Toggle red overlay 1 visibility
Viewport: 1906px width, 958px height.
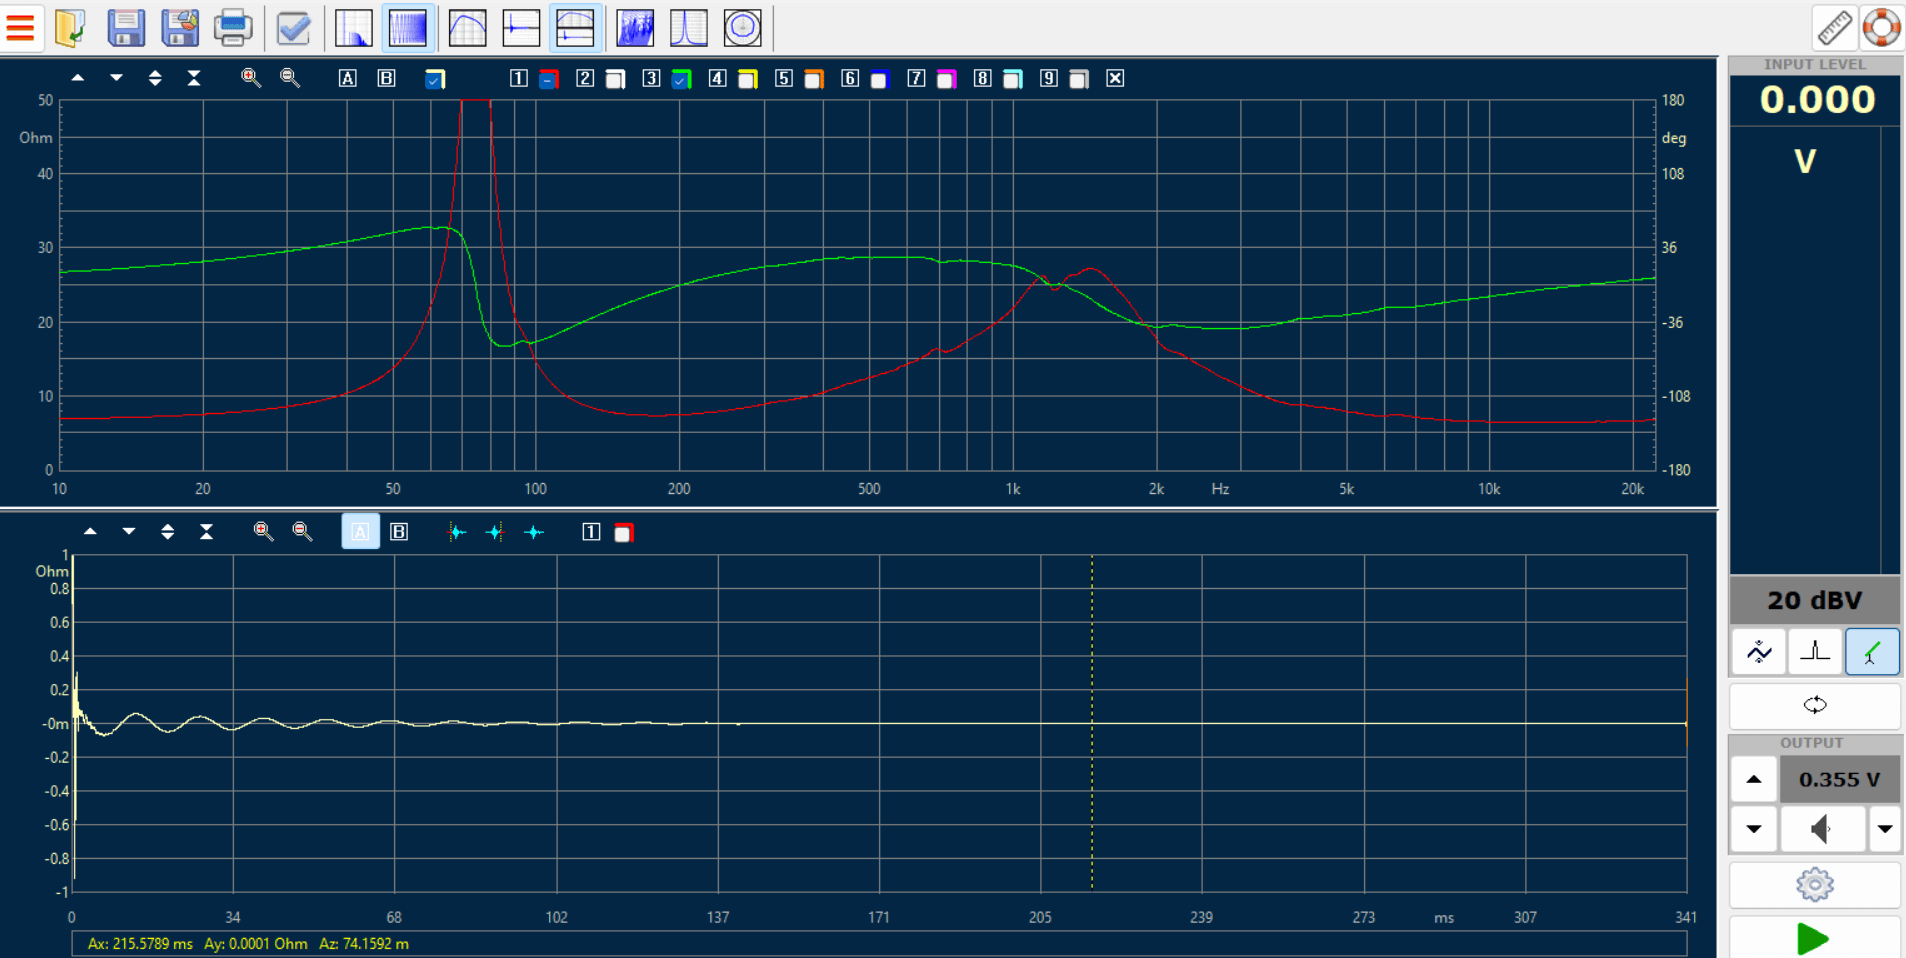(x=549, y=79)
